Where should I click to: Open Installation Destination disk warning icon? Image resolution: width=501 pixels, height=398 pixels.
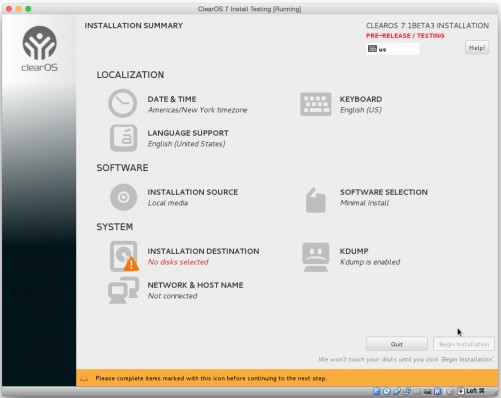(124, 256)
